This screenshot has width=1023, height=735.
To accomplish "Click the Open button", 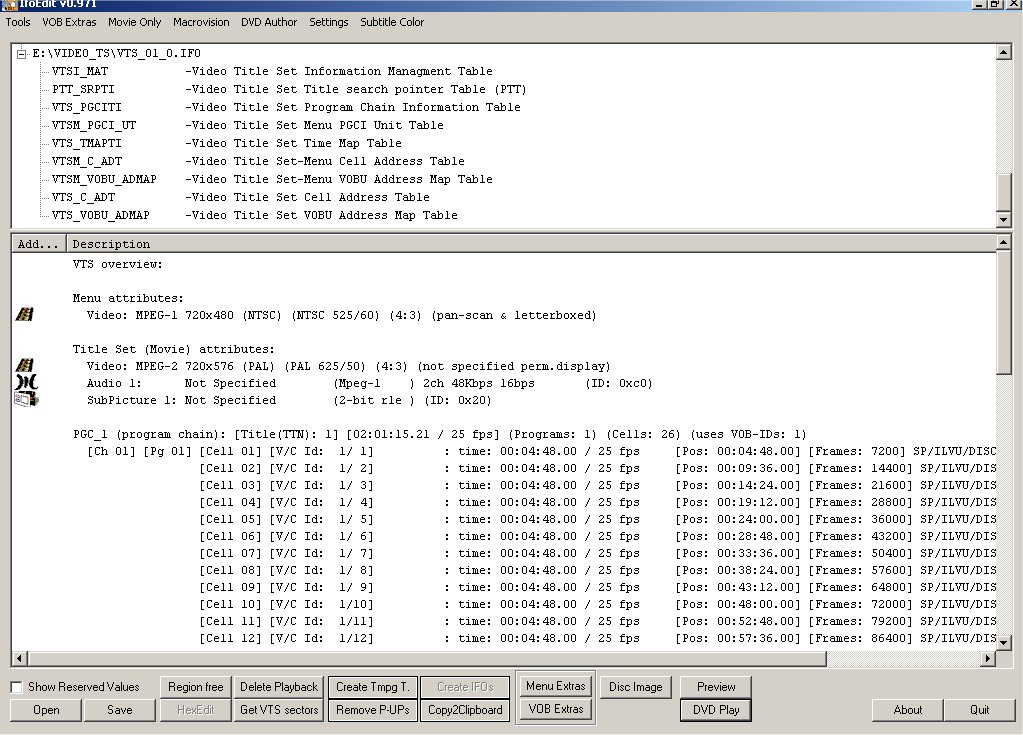I will (x=46, y=710).
